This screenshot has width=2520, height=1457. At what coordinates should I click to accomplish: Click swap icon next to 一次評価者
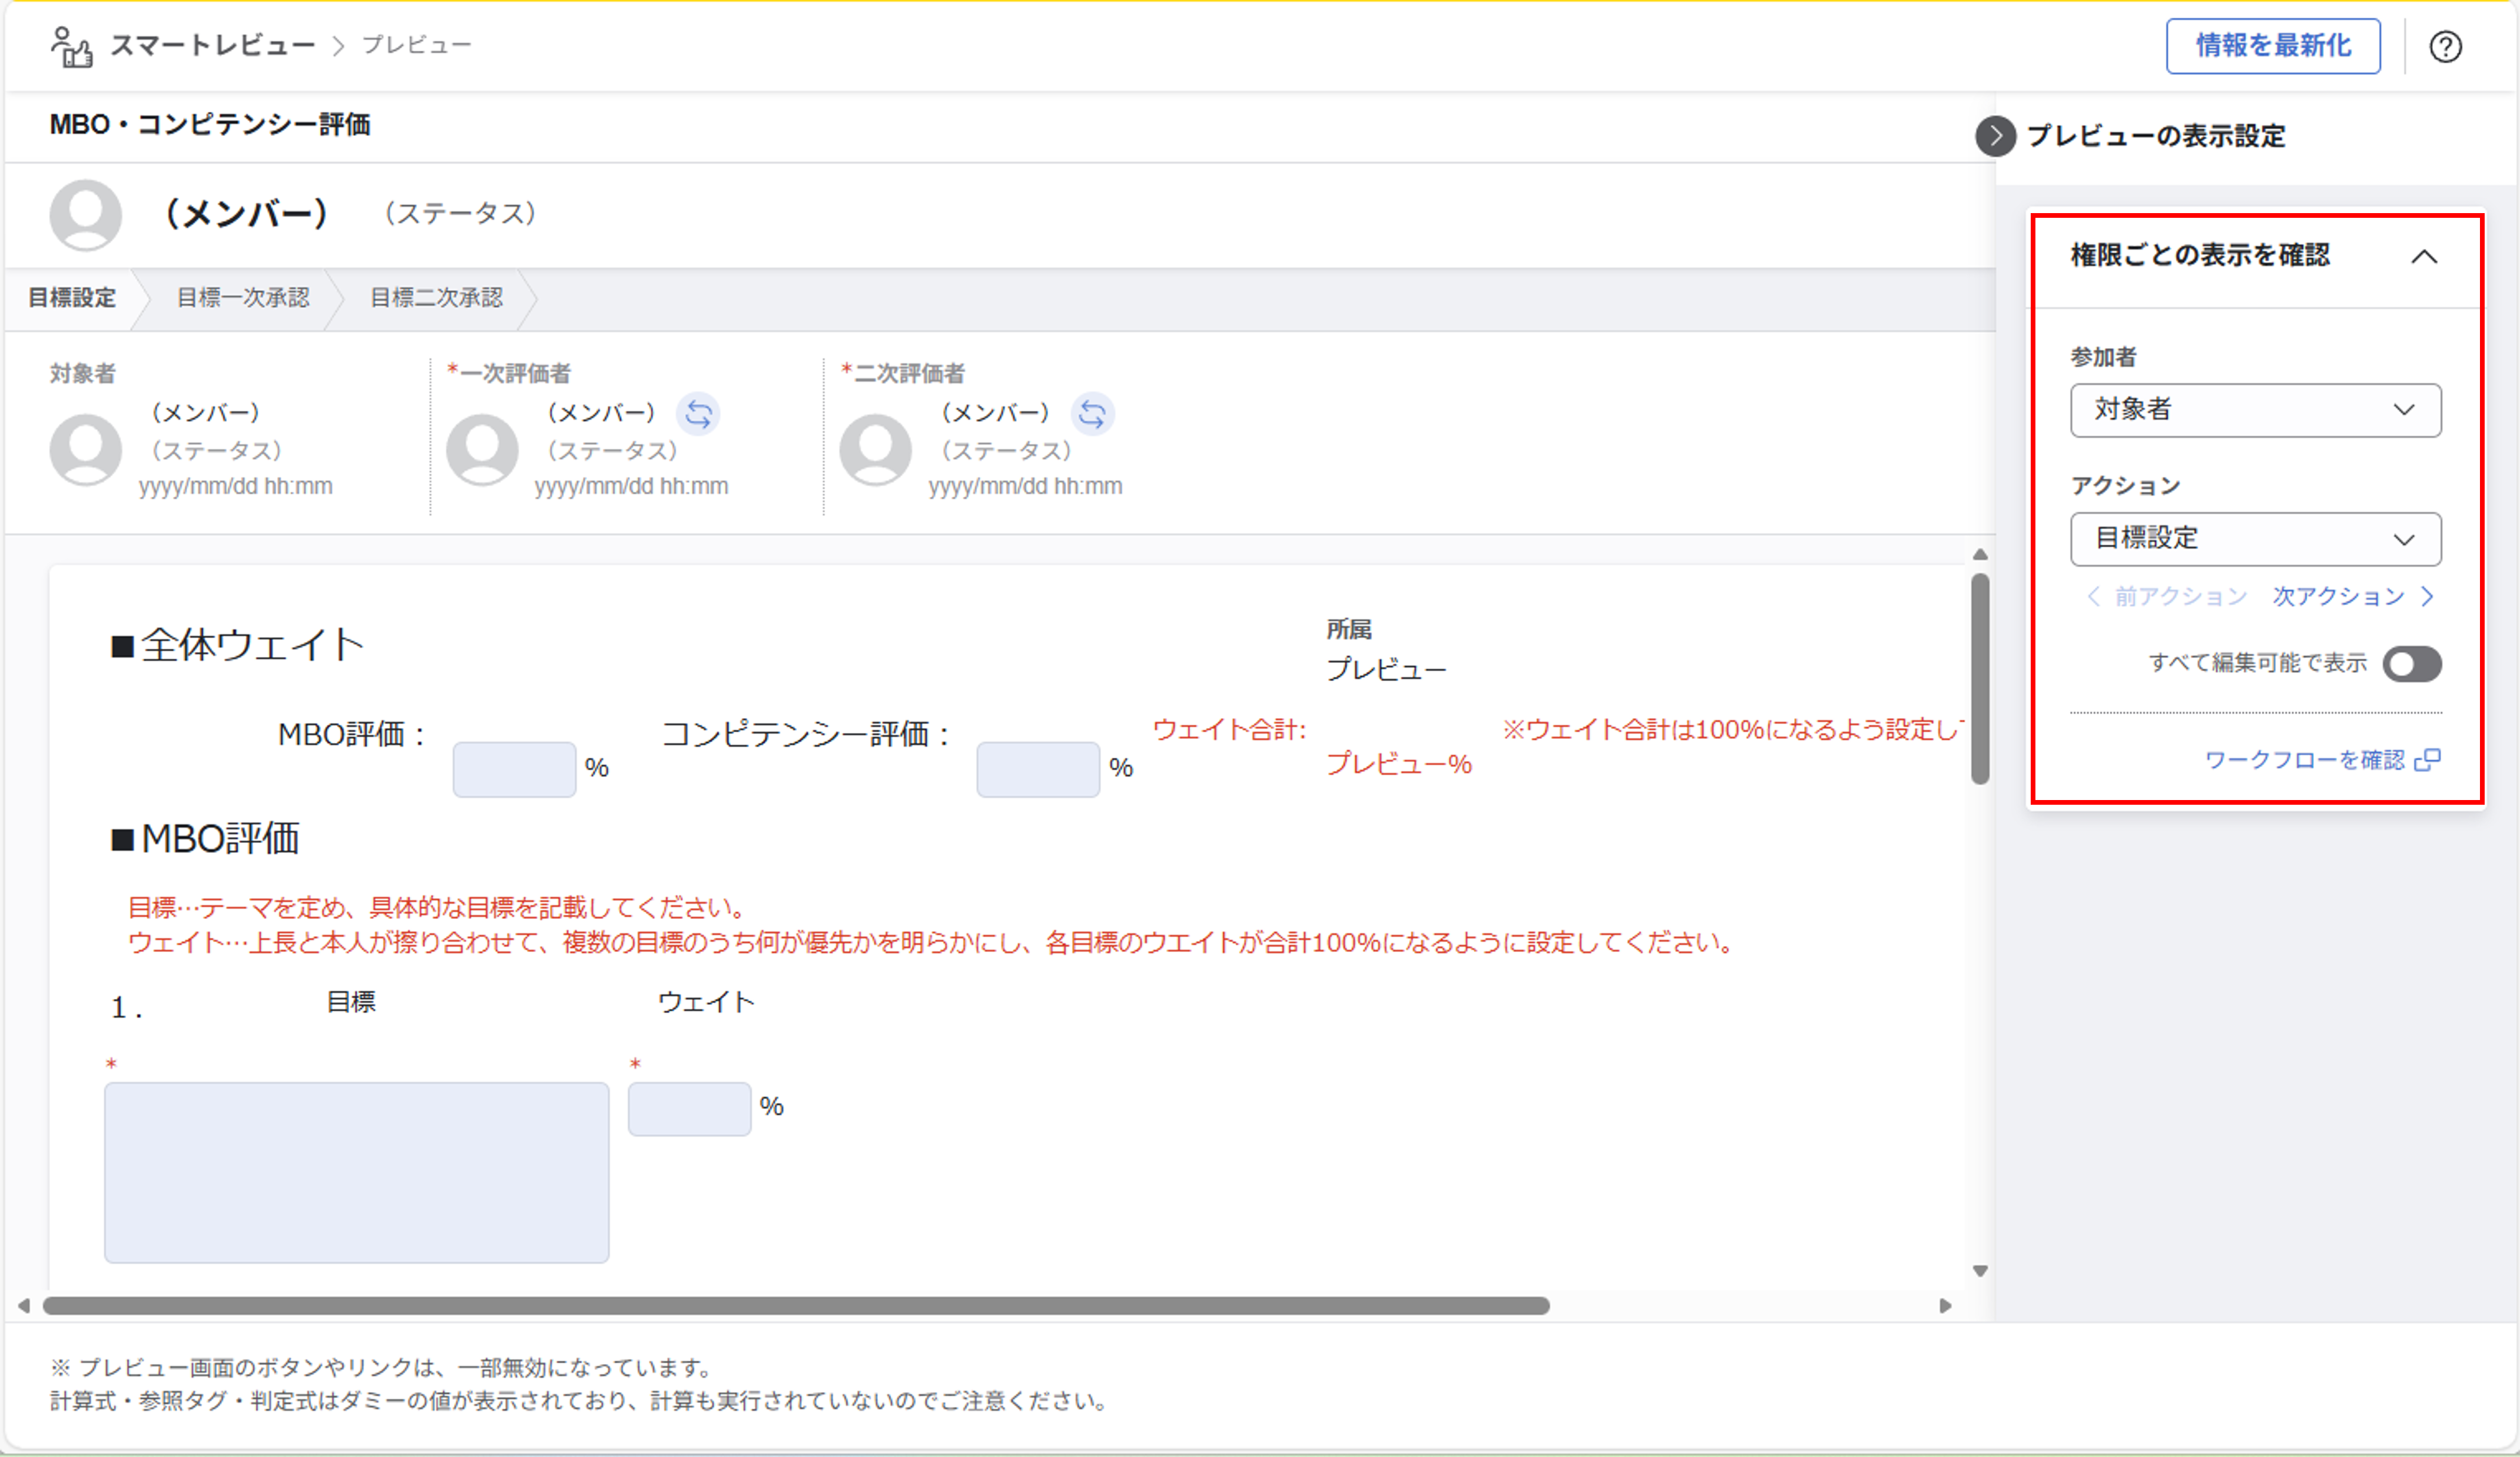698,413
